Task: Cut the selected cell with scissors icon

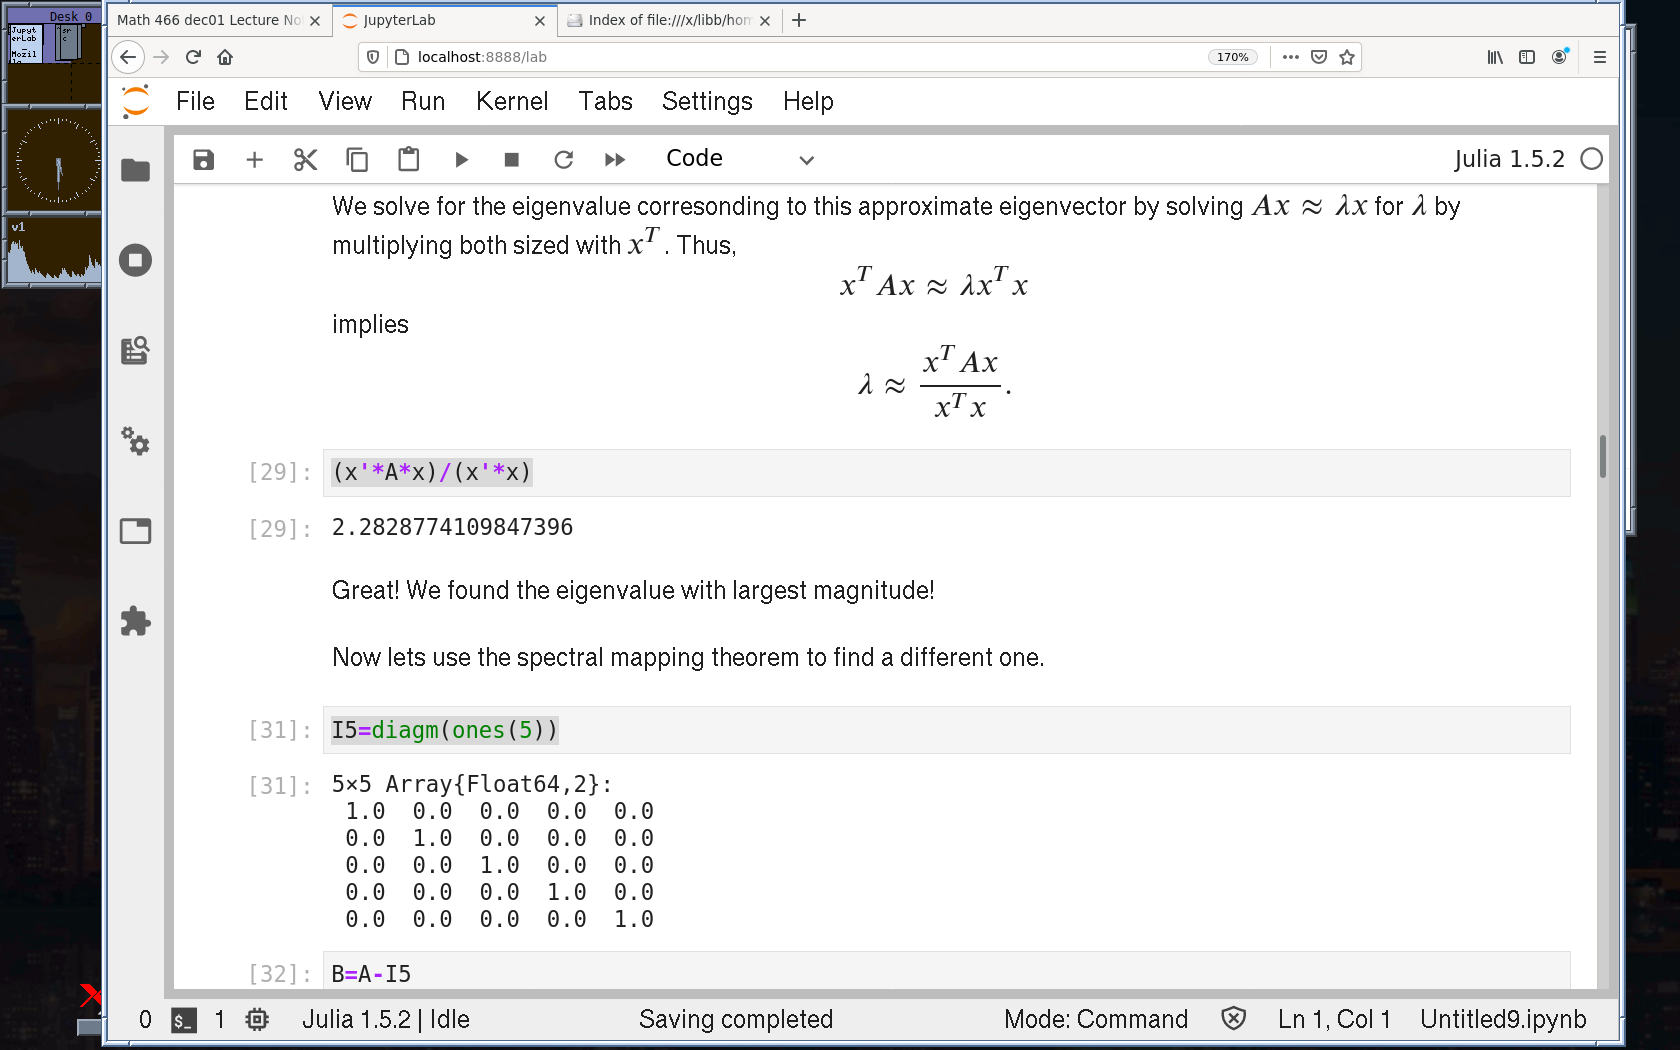Action: tap(305, 160)
